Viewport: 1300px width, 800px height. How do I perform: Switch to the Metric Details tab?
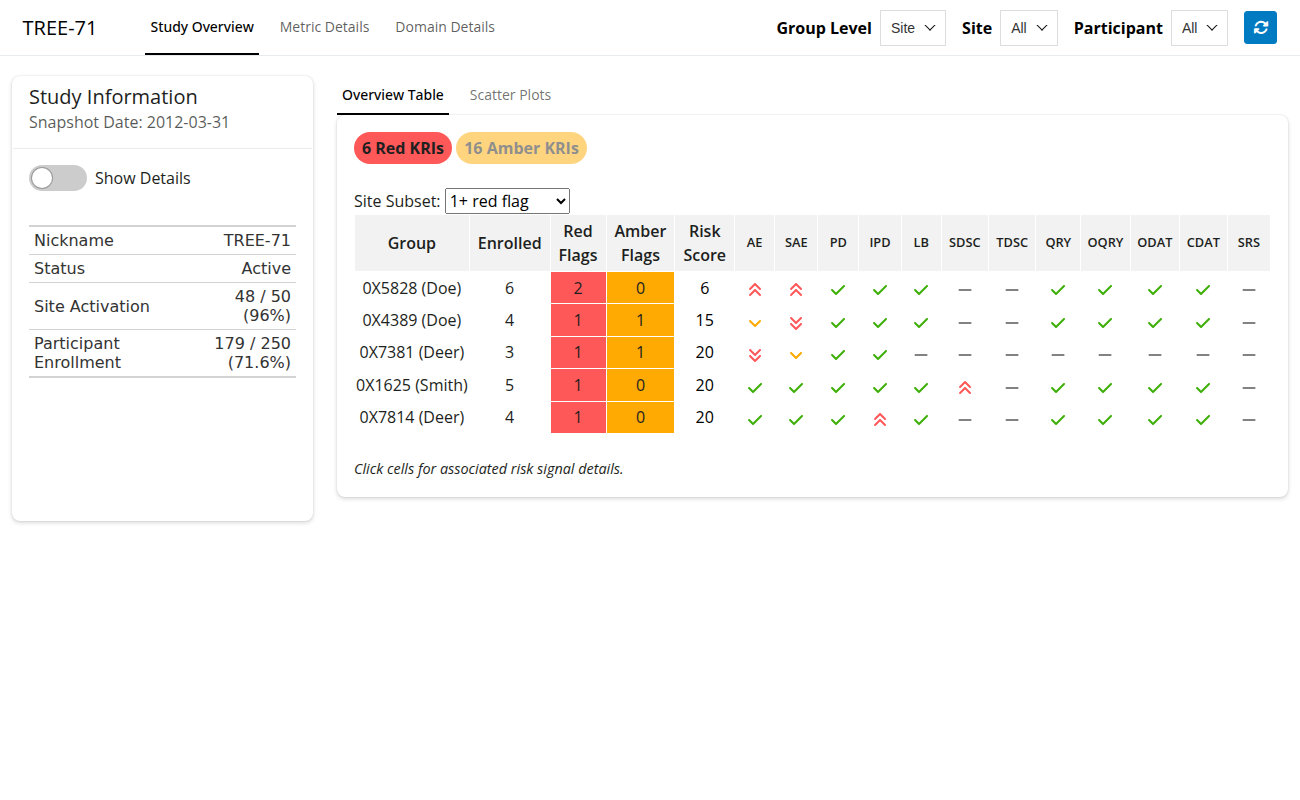tap(324, 27)
